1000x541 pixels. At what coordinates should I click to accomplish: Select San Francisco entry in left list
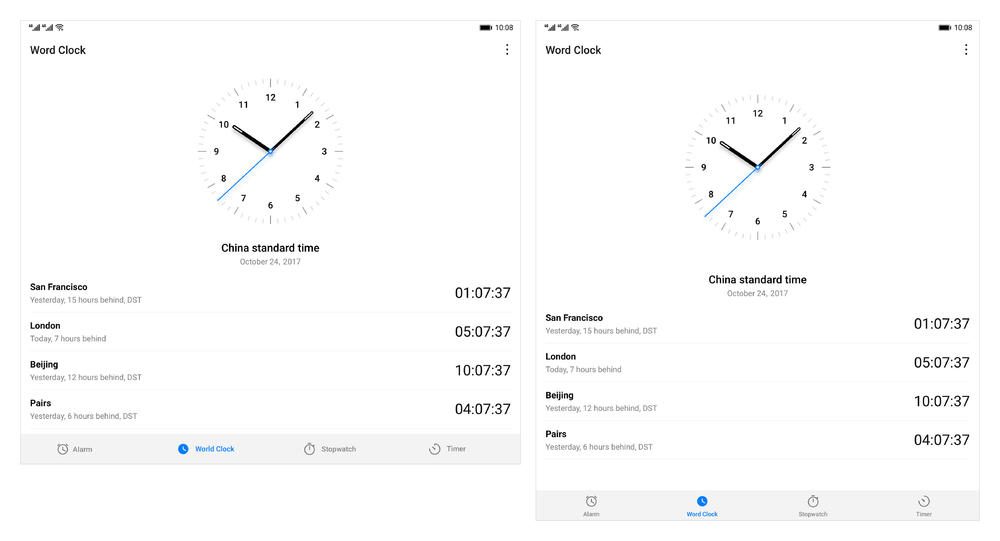point(270,293)
